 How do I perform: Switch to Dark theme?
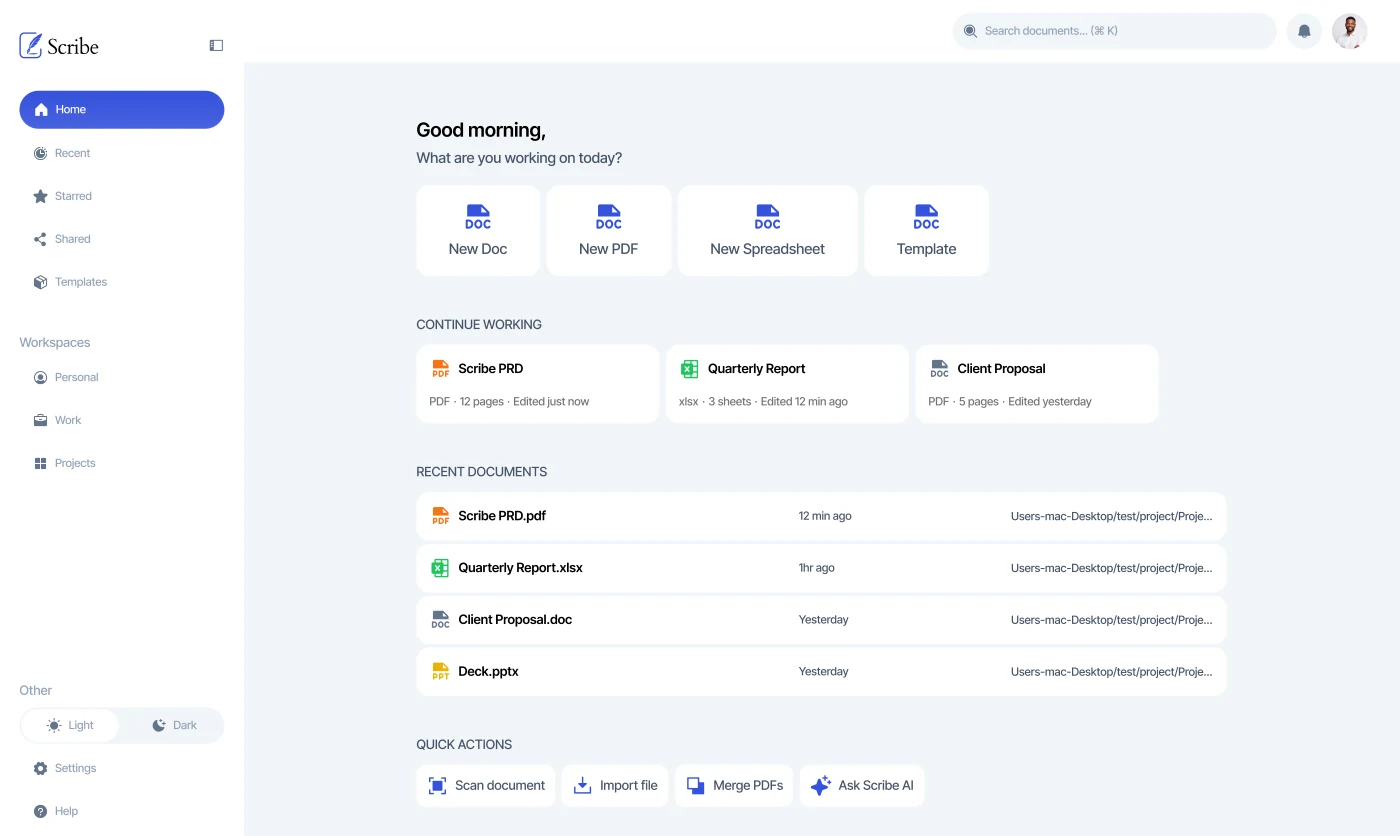point(174,725)
